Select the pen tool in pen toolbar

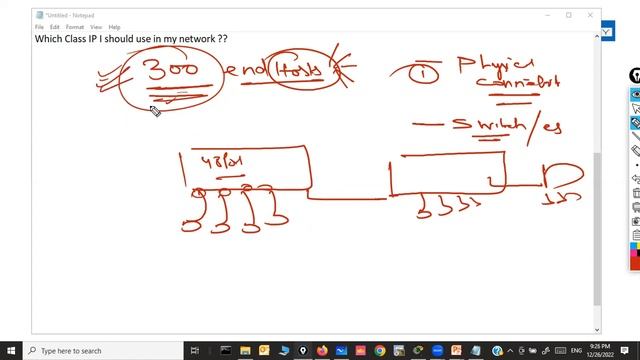(636, 122)
